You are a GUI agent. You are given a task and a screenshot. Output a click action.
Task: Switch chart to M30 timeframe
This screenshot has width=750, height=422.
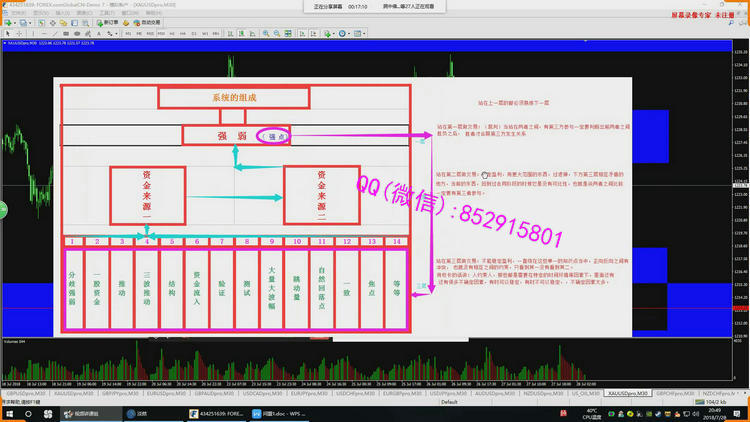coord(161,33)
